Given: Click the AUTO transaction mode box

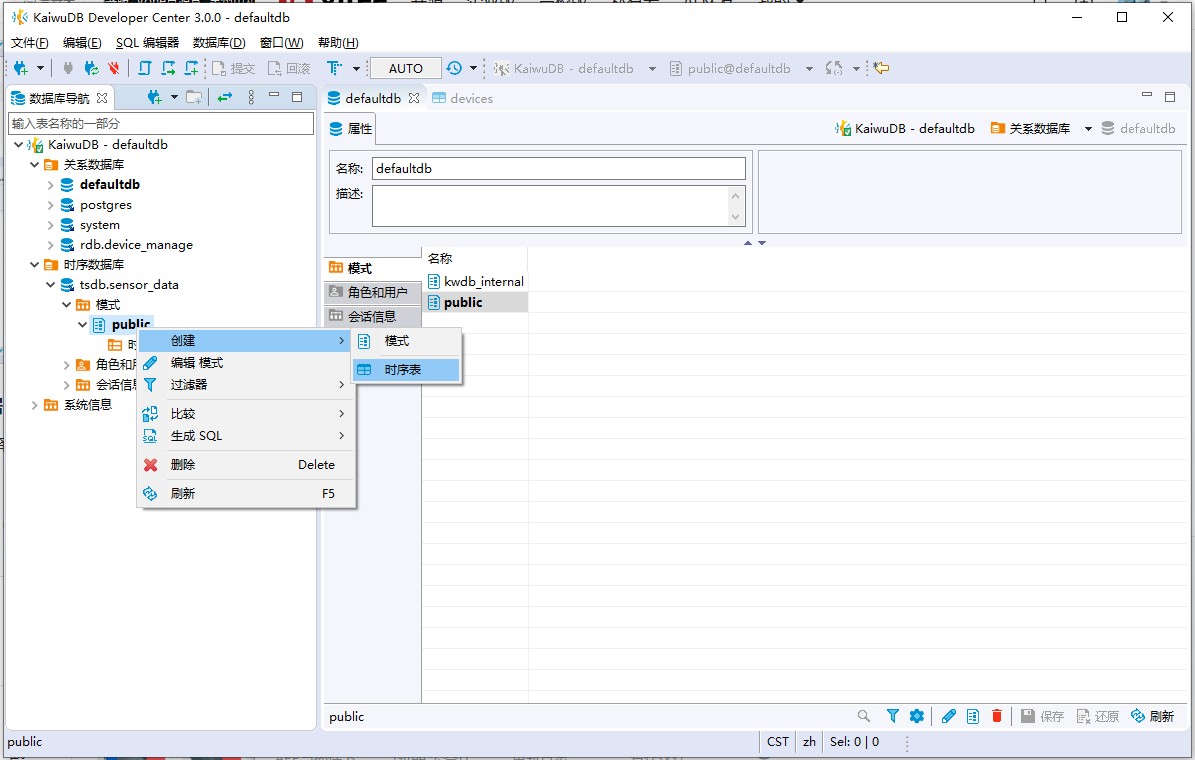Looking at the screenshot, I should [405, 69].
